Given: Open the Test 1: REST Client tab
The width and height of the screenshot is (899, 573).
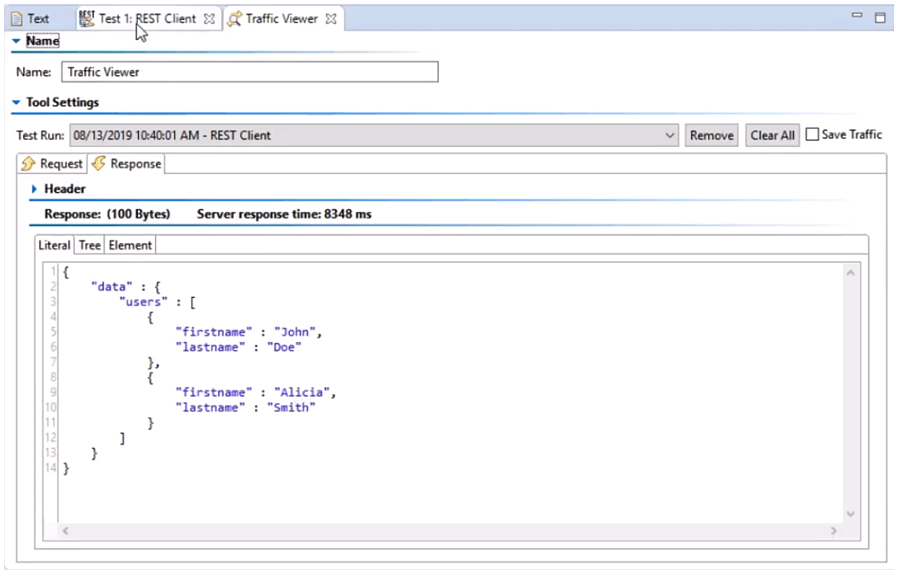Looking at the screenshot, I should (147, 18).
